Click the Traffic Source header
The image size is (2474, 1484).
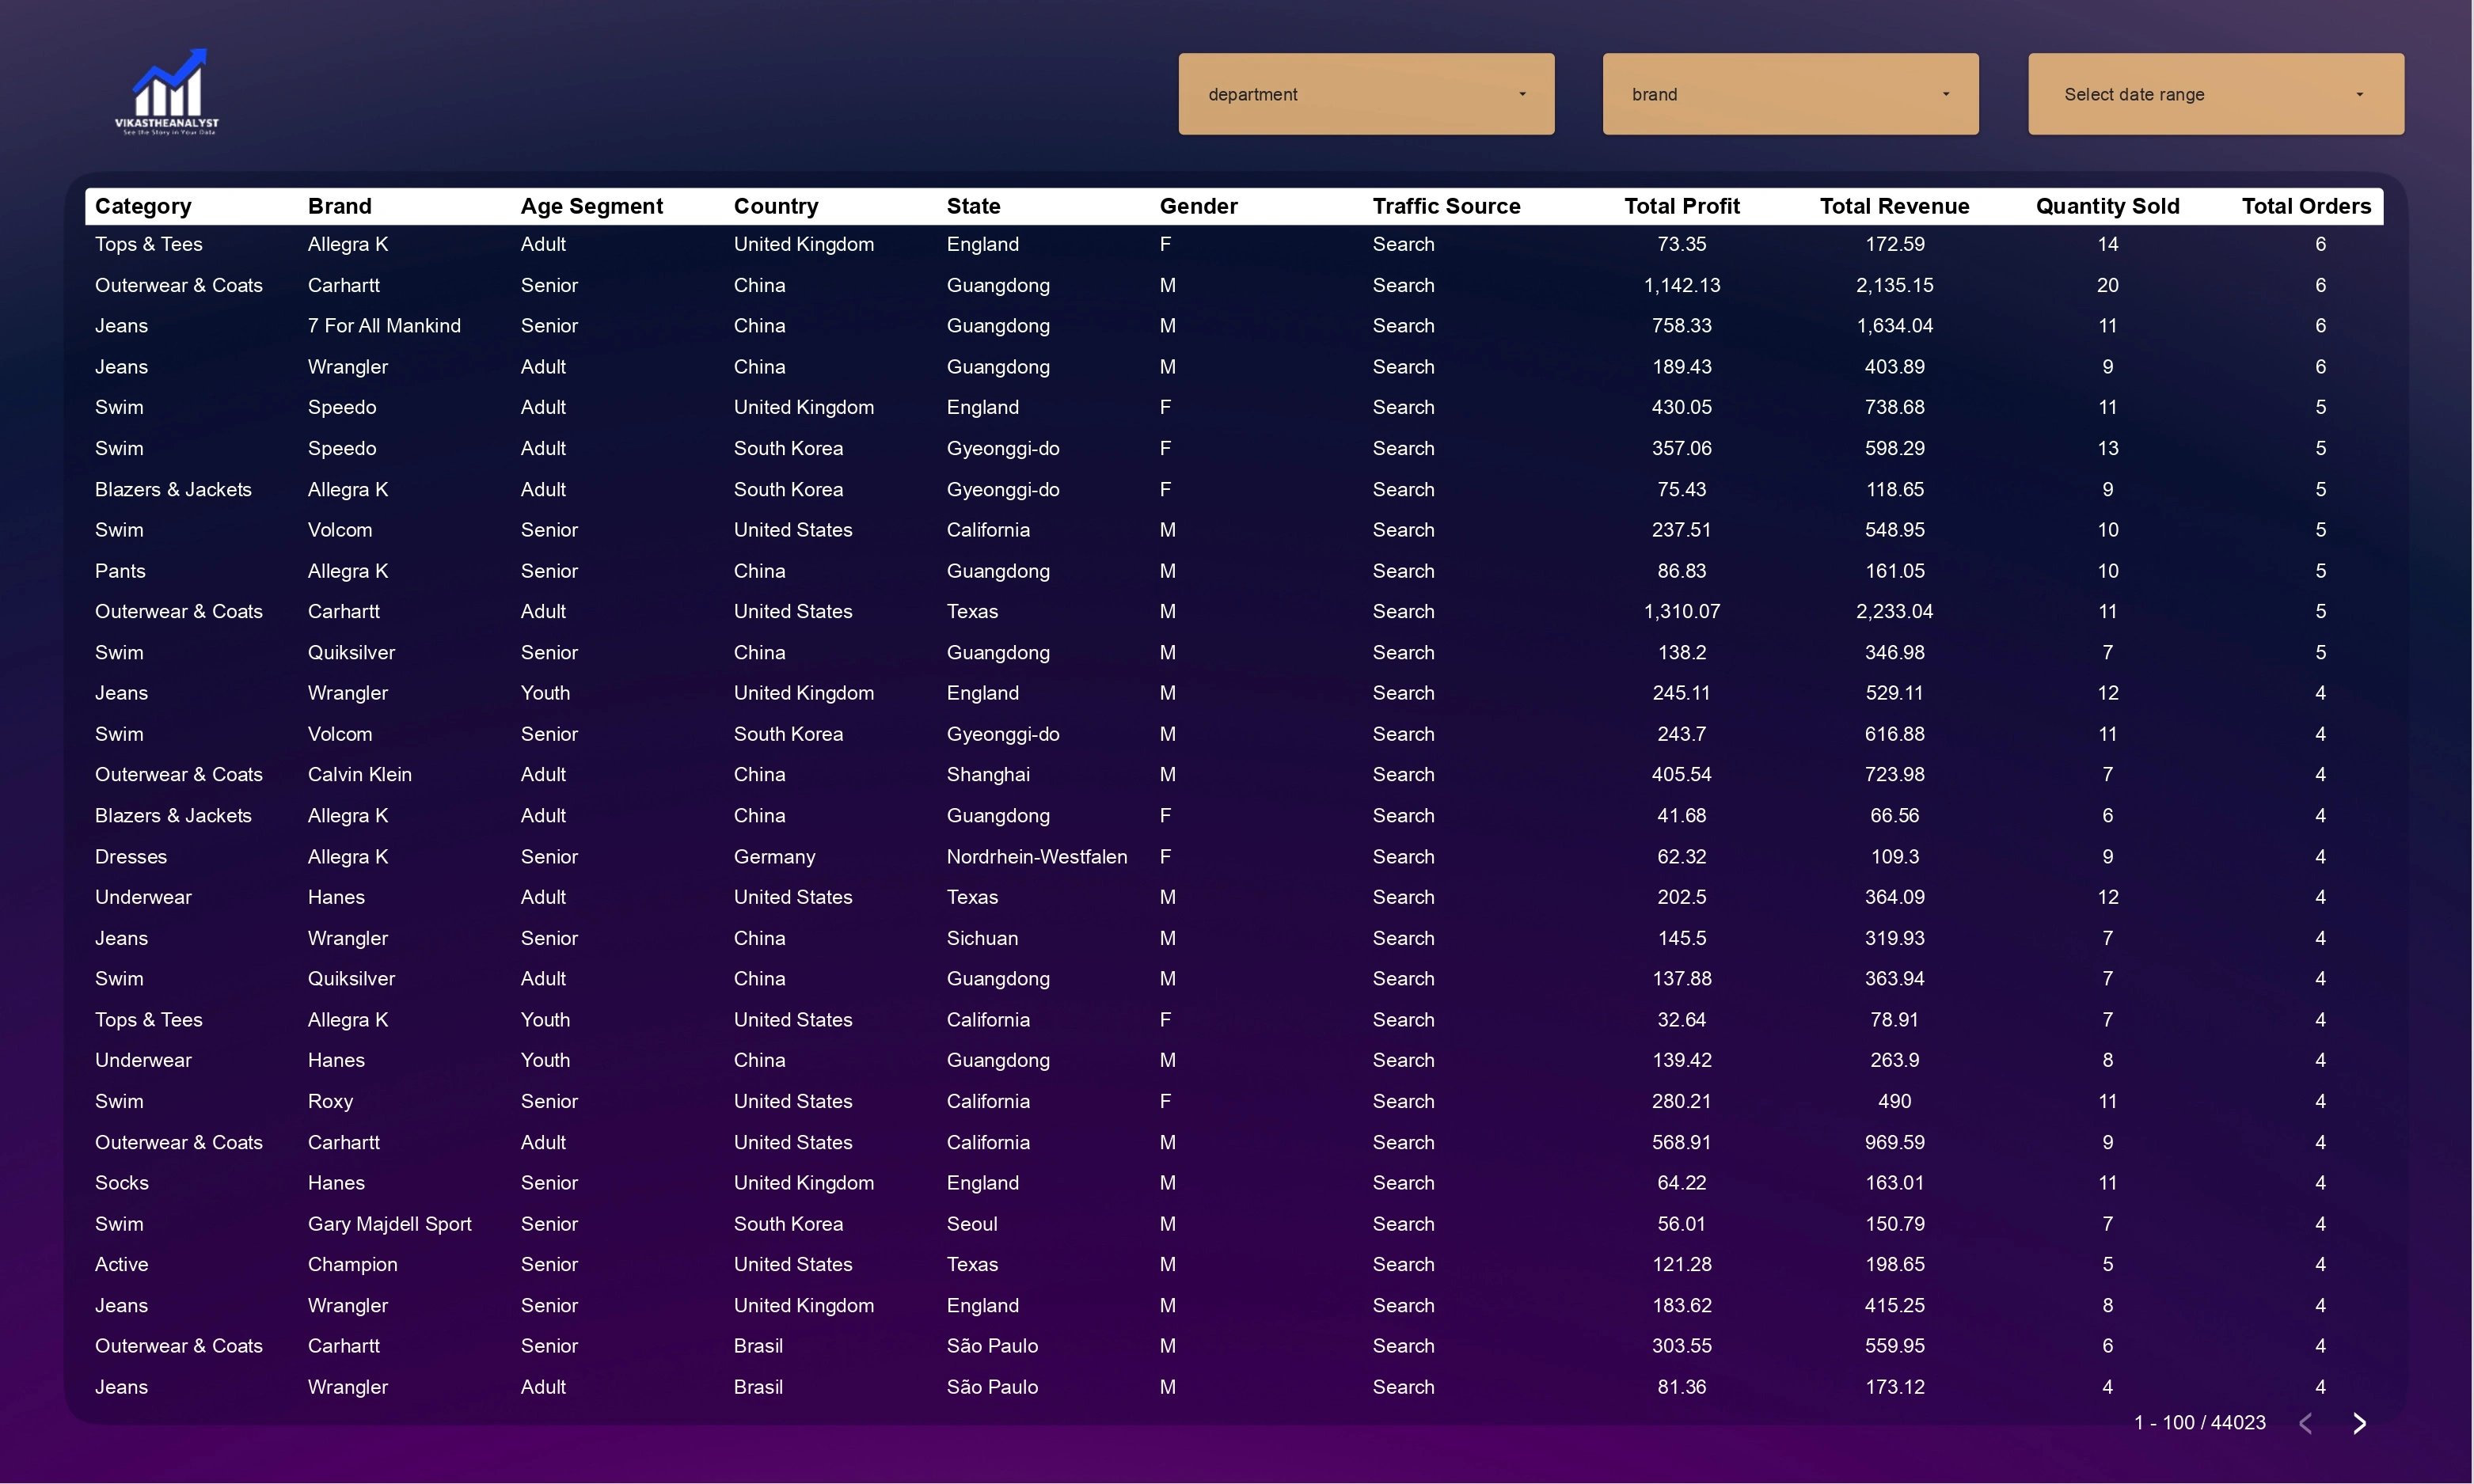pyautogui.click(x=1446, y=206)
